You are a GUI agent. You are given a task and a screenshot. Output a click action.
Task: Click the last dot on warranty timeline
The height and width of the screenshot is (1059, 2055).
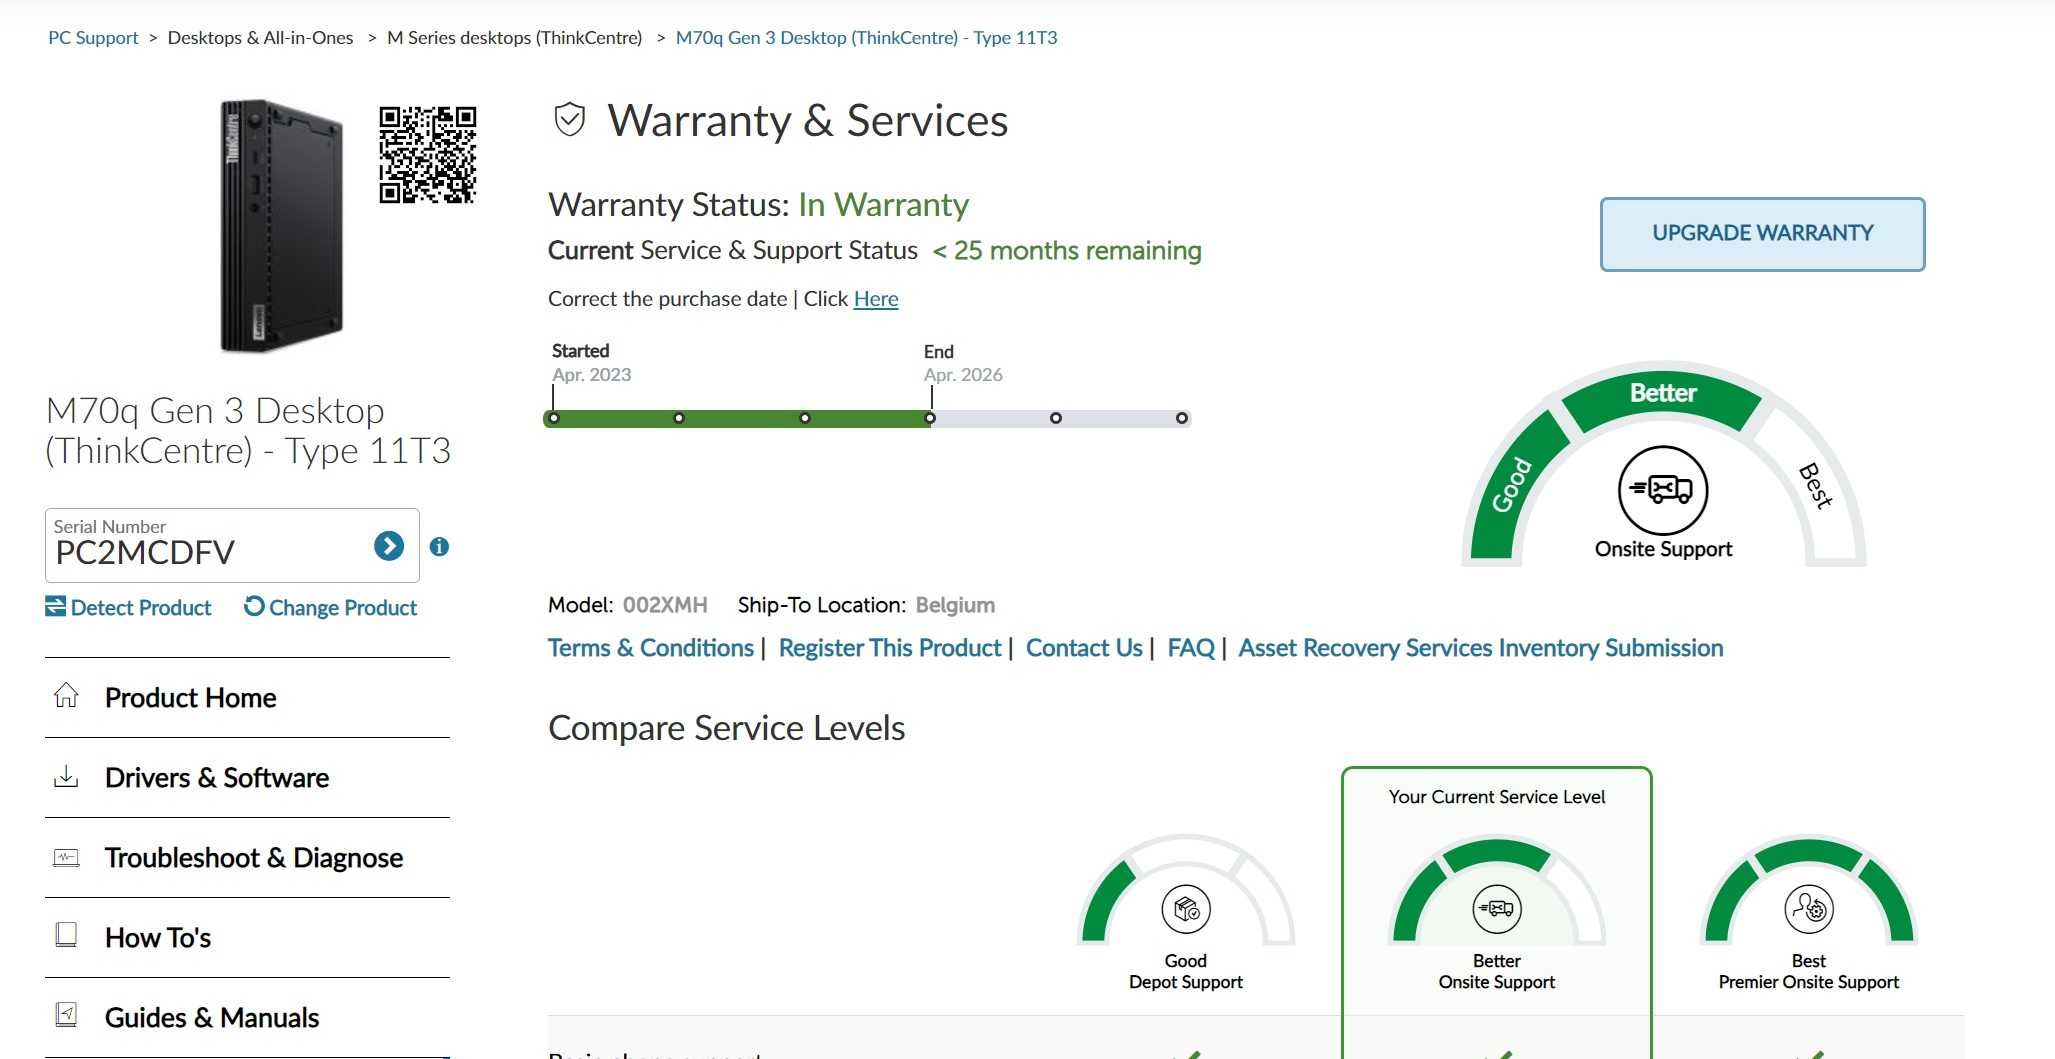pos(1182,418)
